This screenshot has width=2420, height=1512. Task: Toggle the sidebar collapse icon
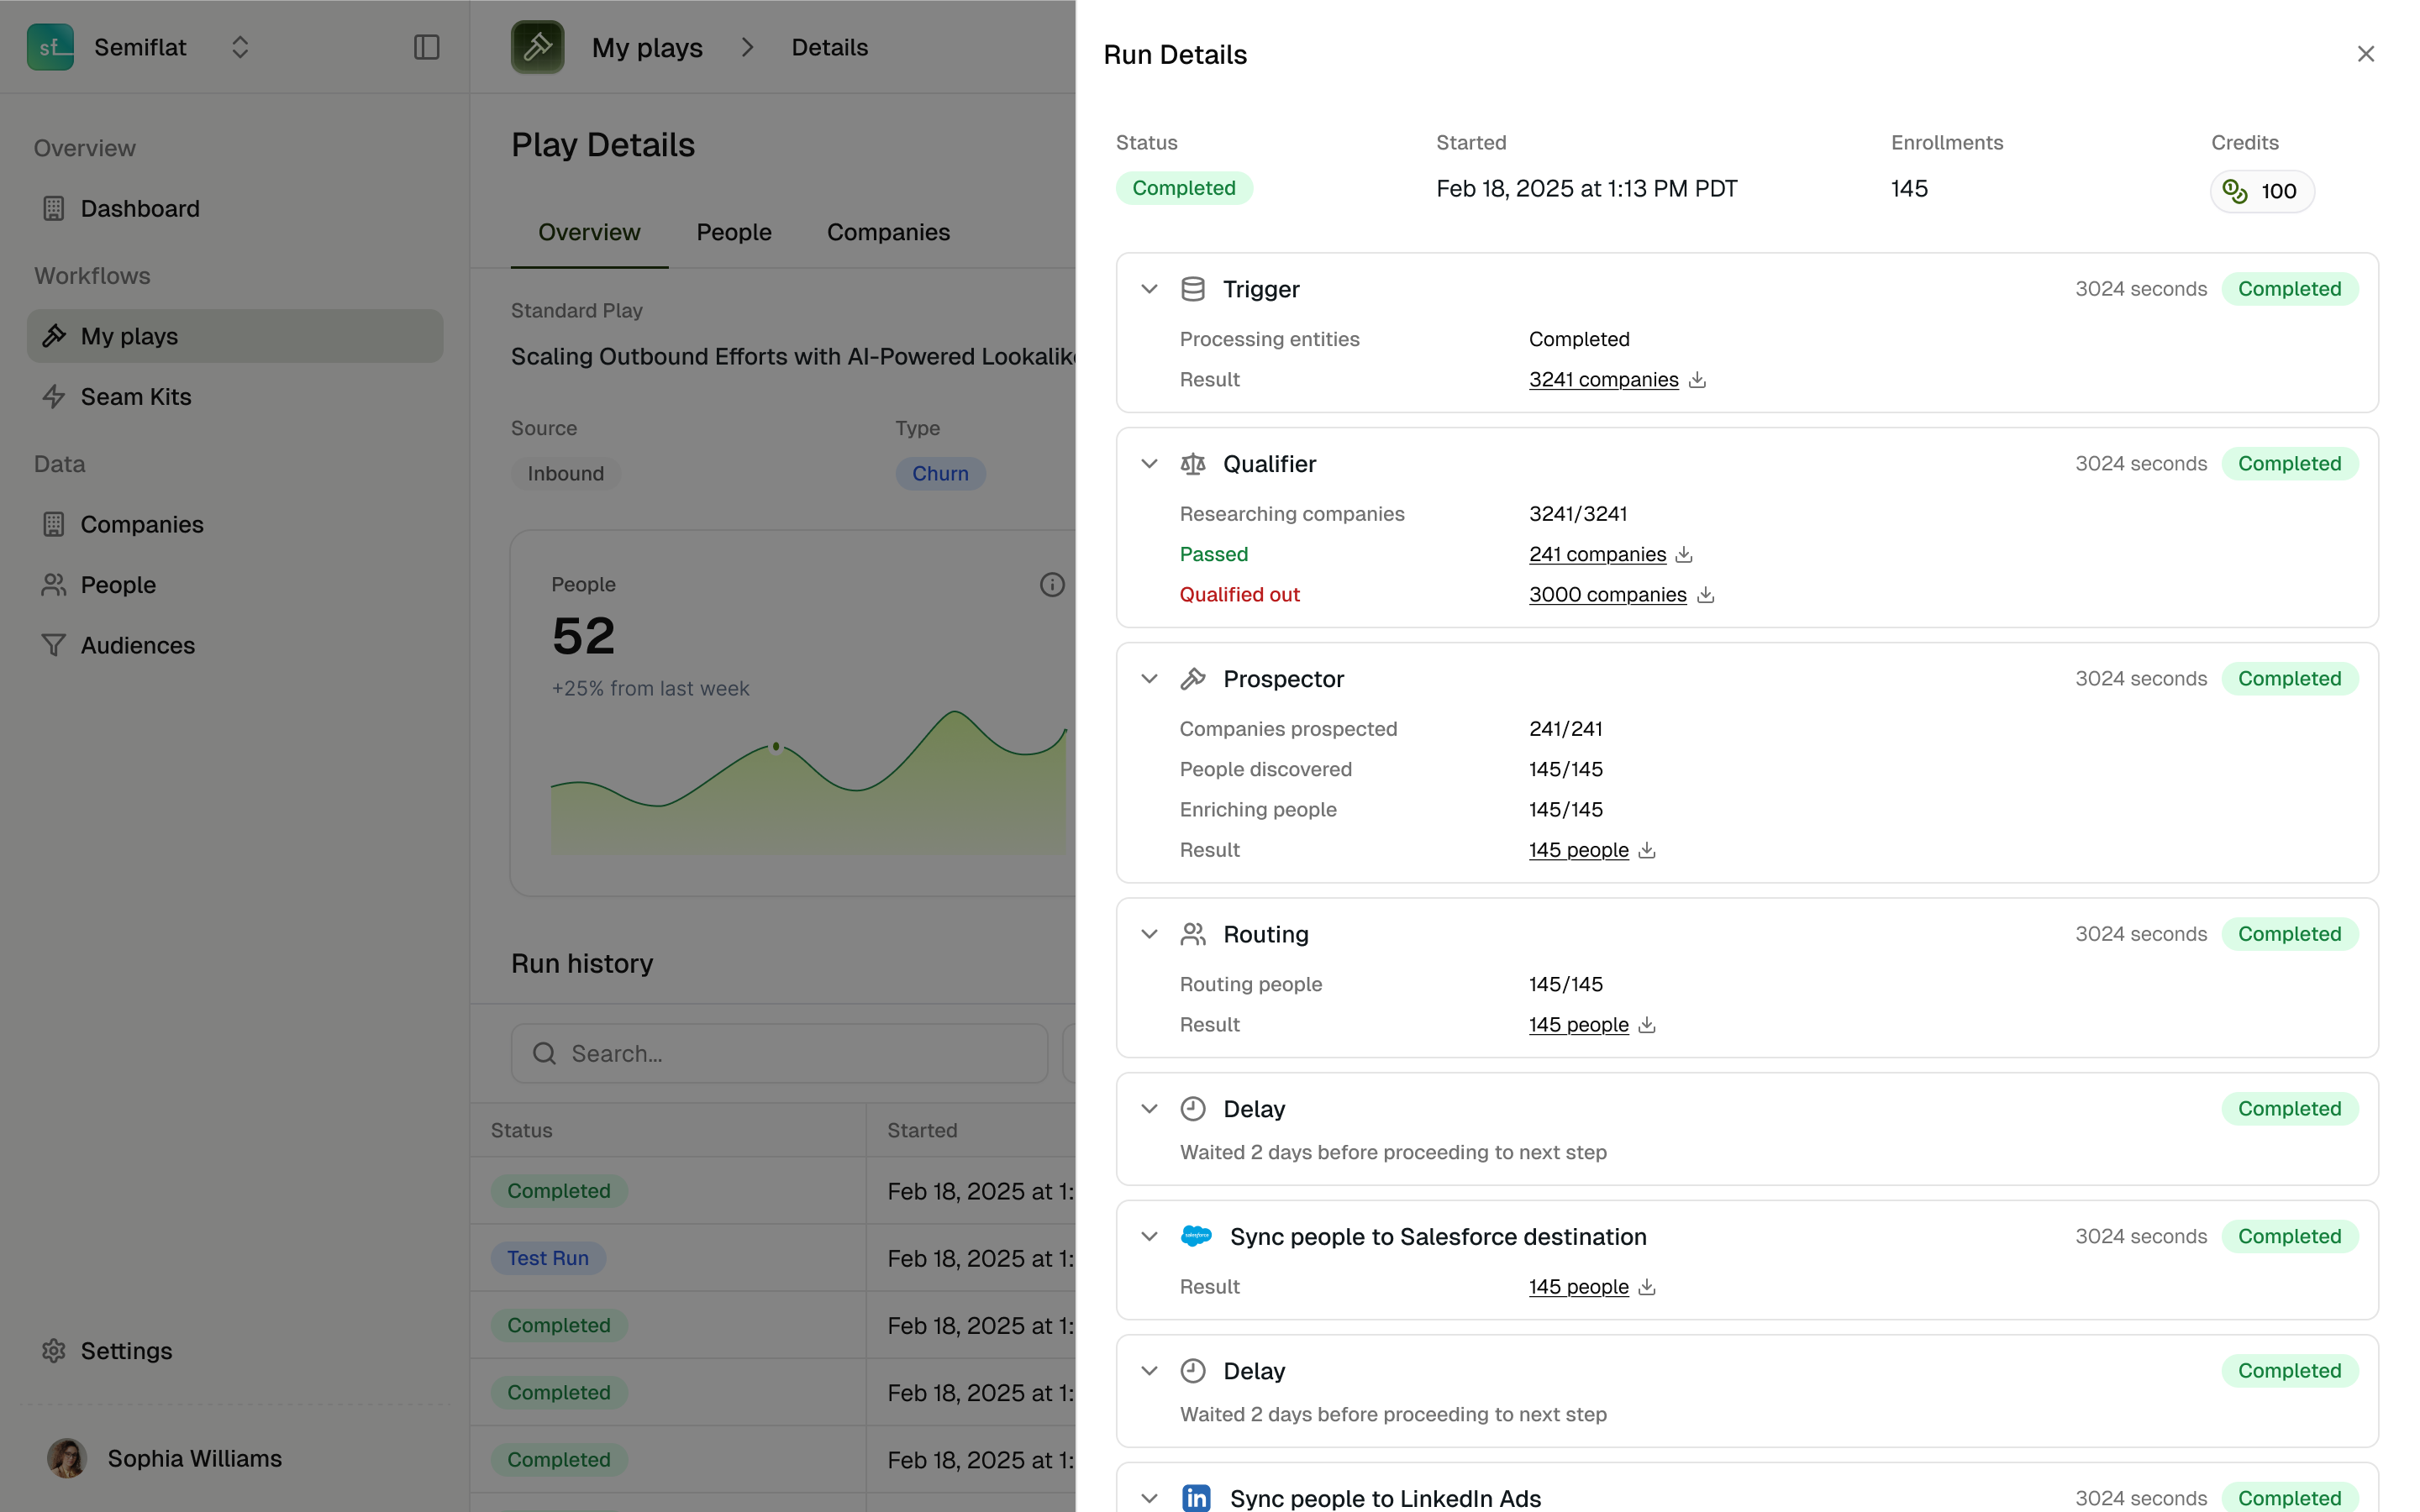tap(427, 47)
